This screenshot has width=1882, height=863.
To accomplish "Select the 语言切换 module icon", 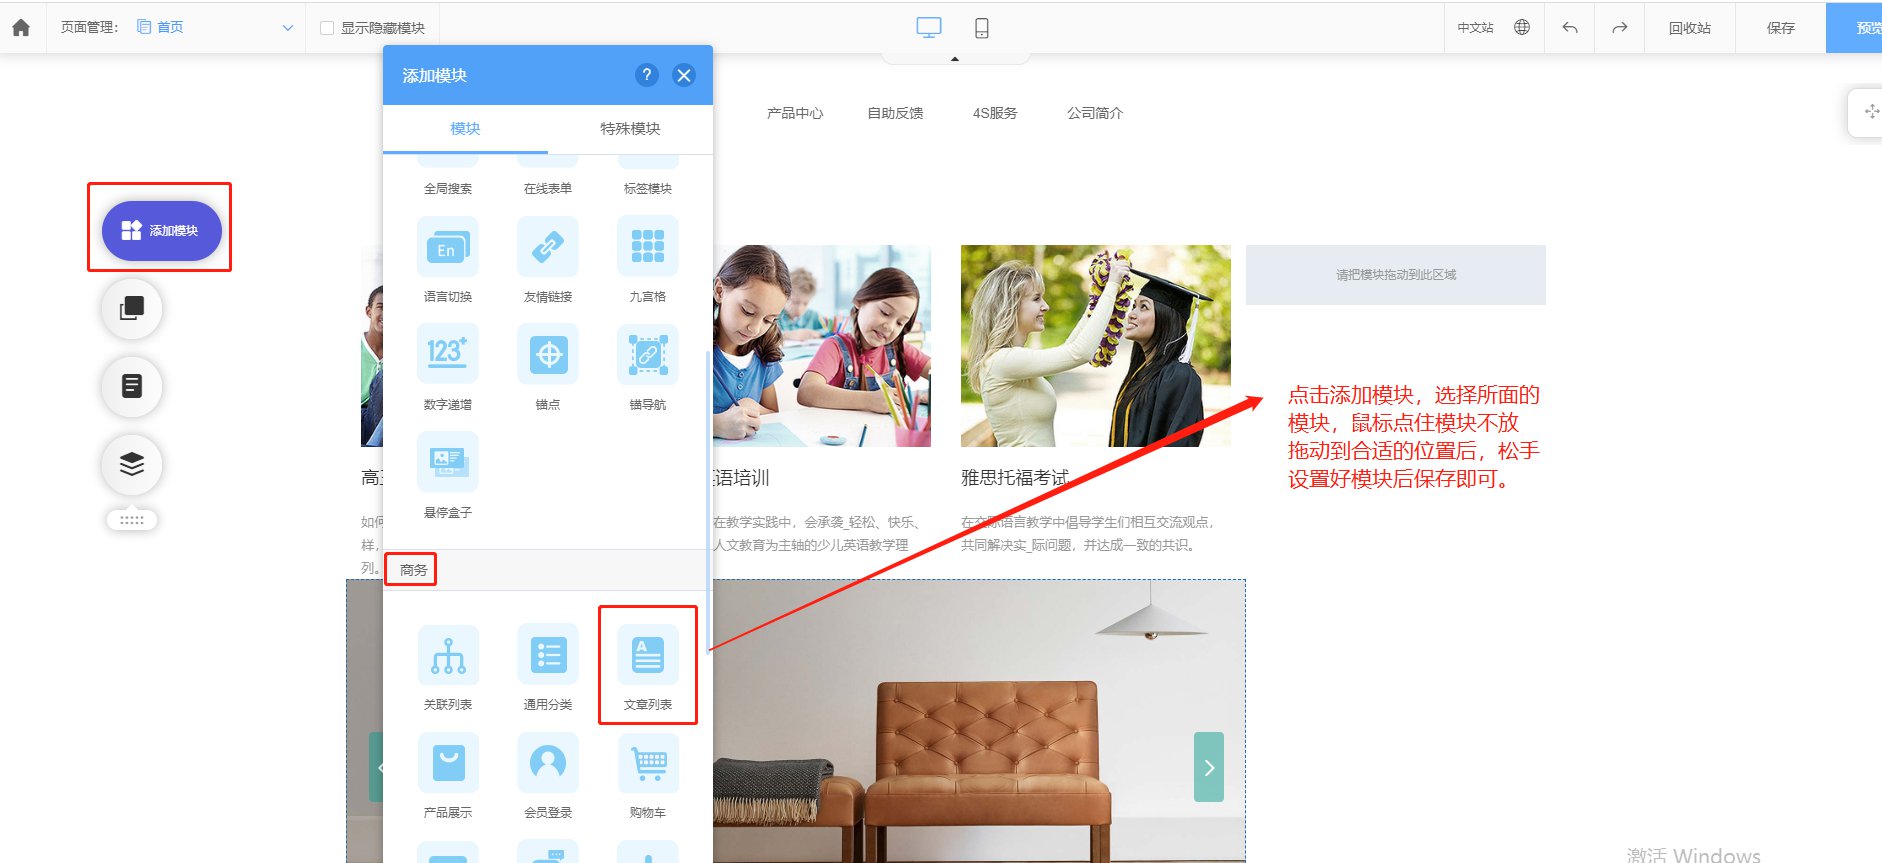I will tap(447, 247).
